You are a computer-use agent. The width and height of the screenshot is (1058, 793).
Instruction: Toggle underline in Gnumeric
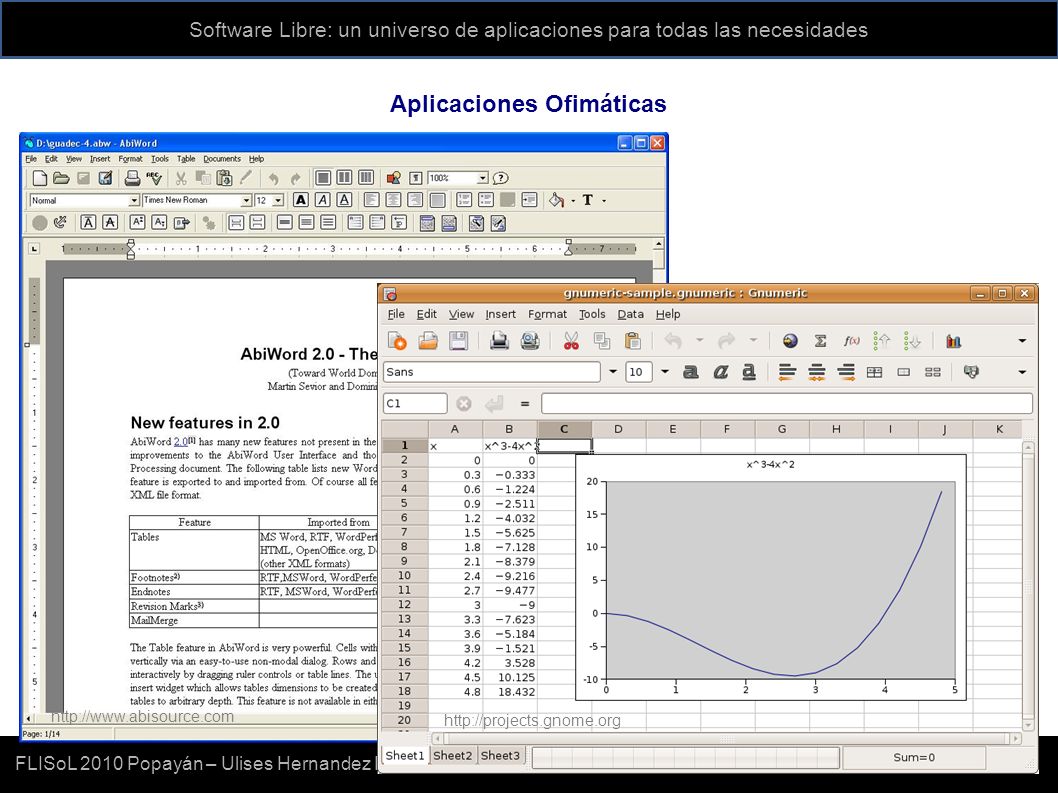[x=749, y=372]
